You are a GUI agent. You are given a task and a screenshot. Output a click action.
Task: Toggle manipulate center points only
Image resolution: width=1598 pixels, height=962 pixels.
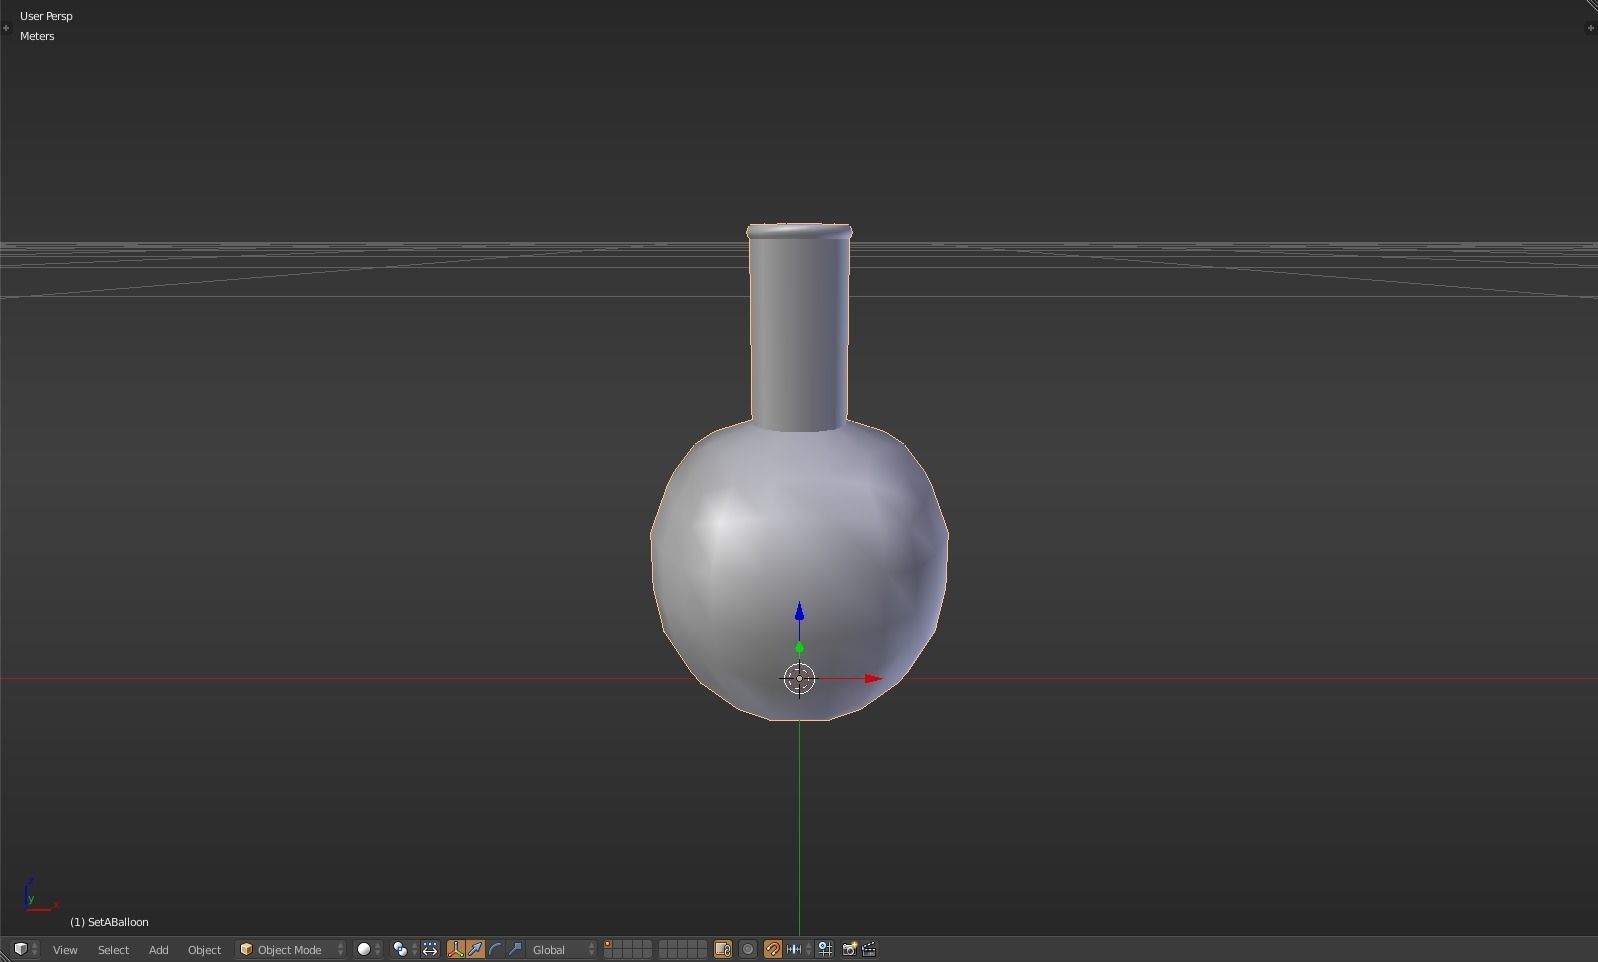(x=430, y=949)
